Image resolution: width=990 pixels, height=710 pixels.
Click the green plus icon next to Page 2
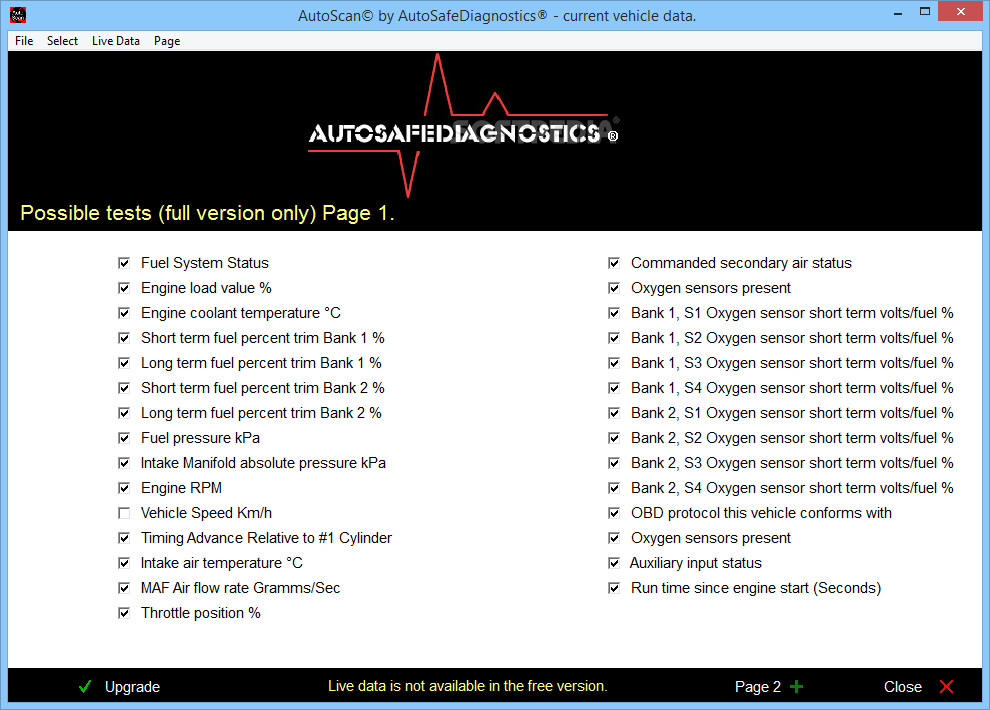(x=796, y=687)
